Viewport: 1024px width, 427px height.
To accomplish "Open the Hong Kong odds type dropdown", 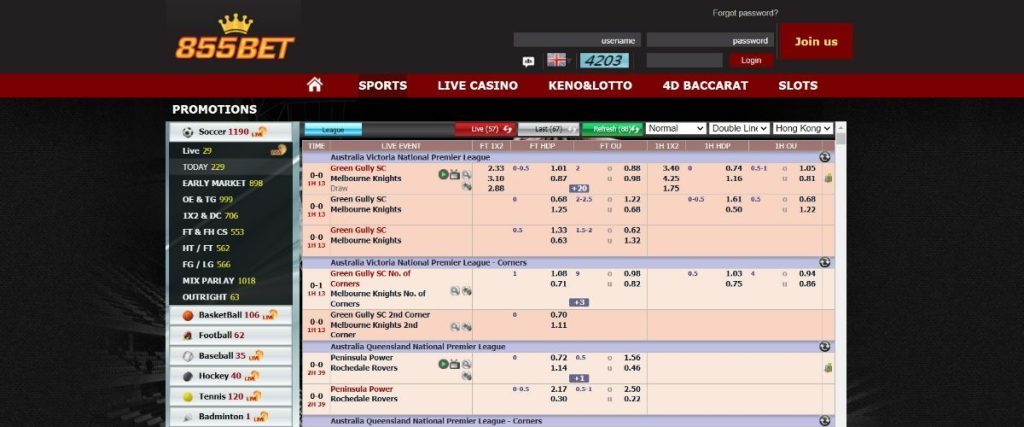I will click(803, 129).
